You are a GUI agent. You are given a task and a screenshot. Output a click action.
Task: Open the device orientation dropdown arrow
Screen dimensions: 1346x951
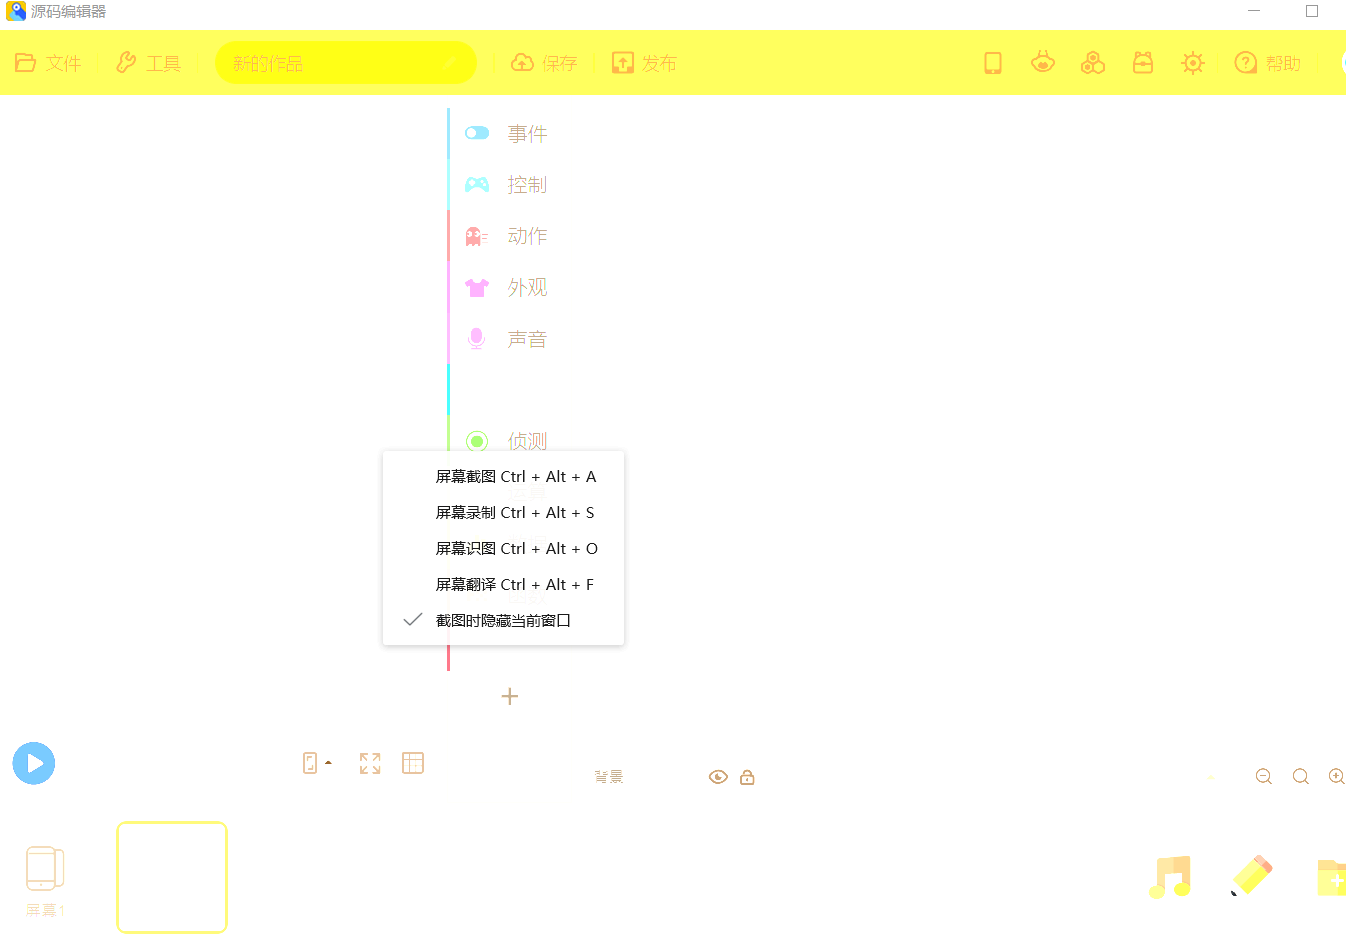click(x=328, y=763)
